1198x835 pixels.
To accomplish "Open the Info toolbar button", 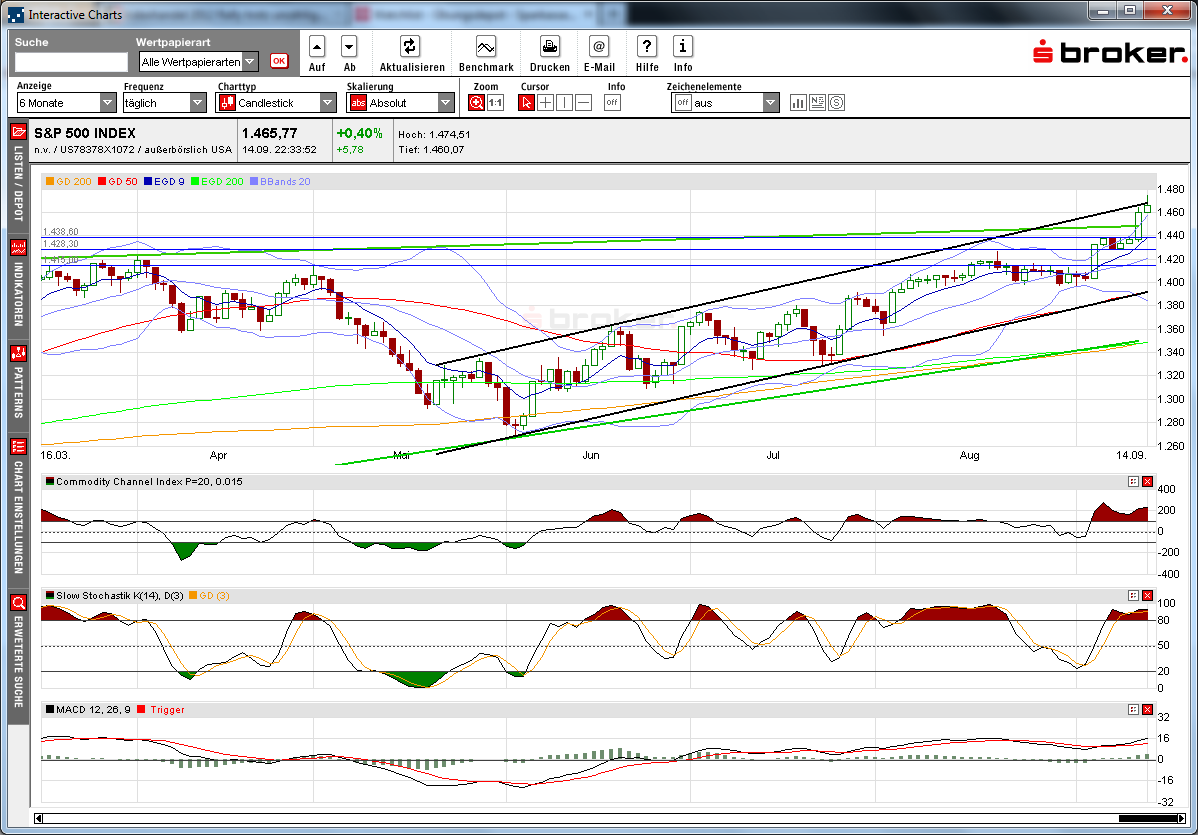I will click(682, 47).
